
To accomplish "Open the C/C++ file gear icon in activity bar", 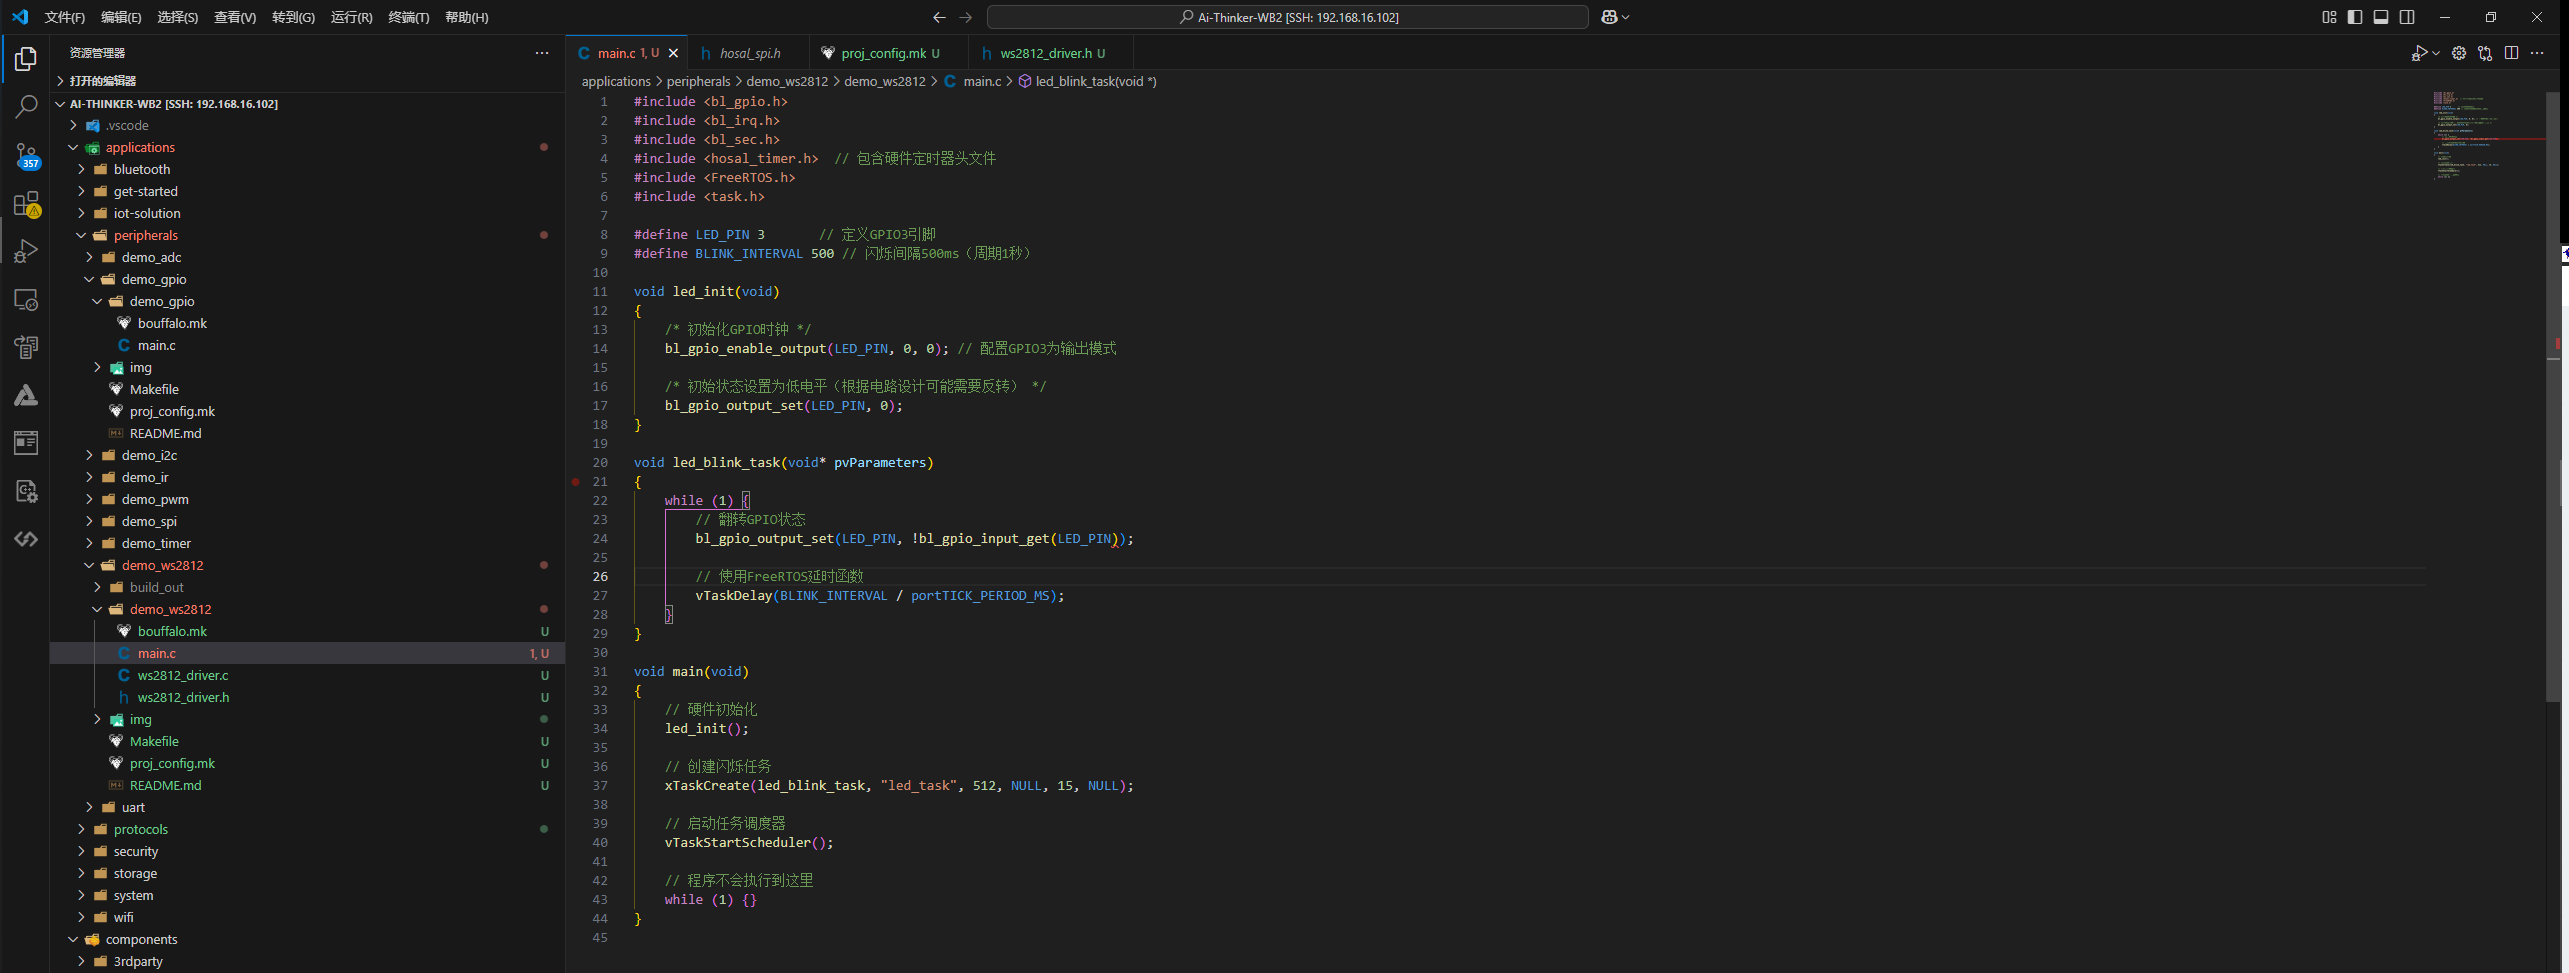I will point(26,491).
